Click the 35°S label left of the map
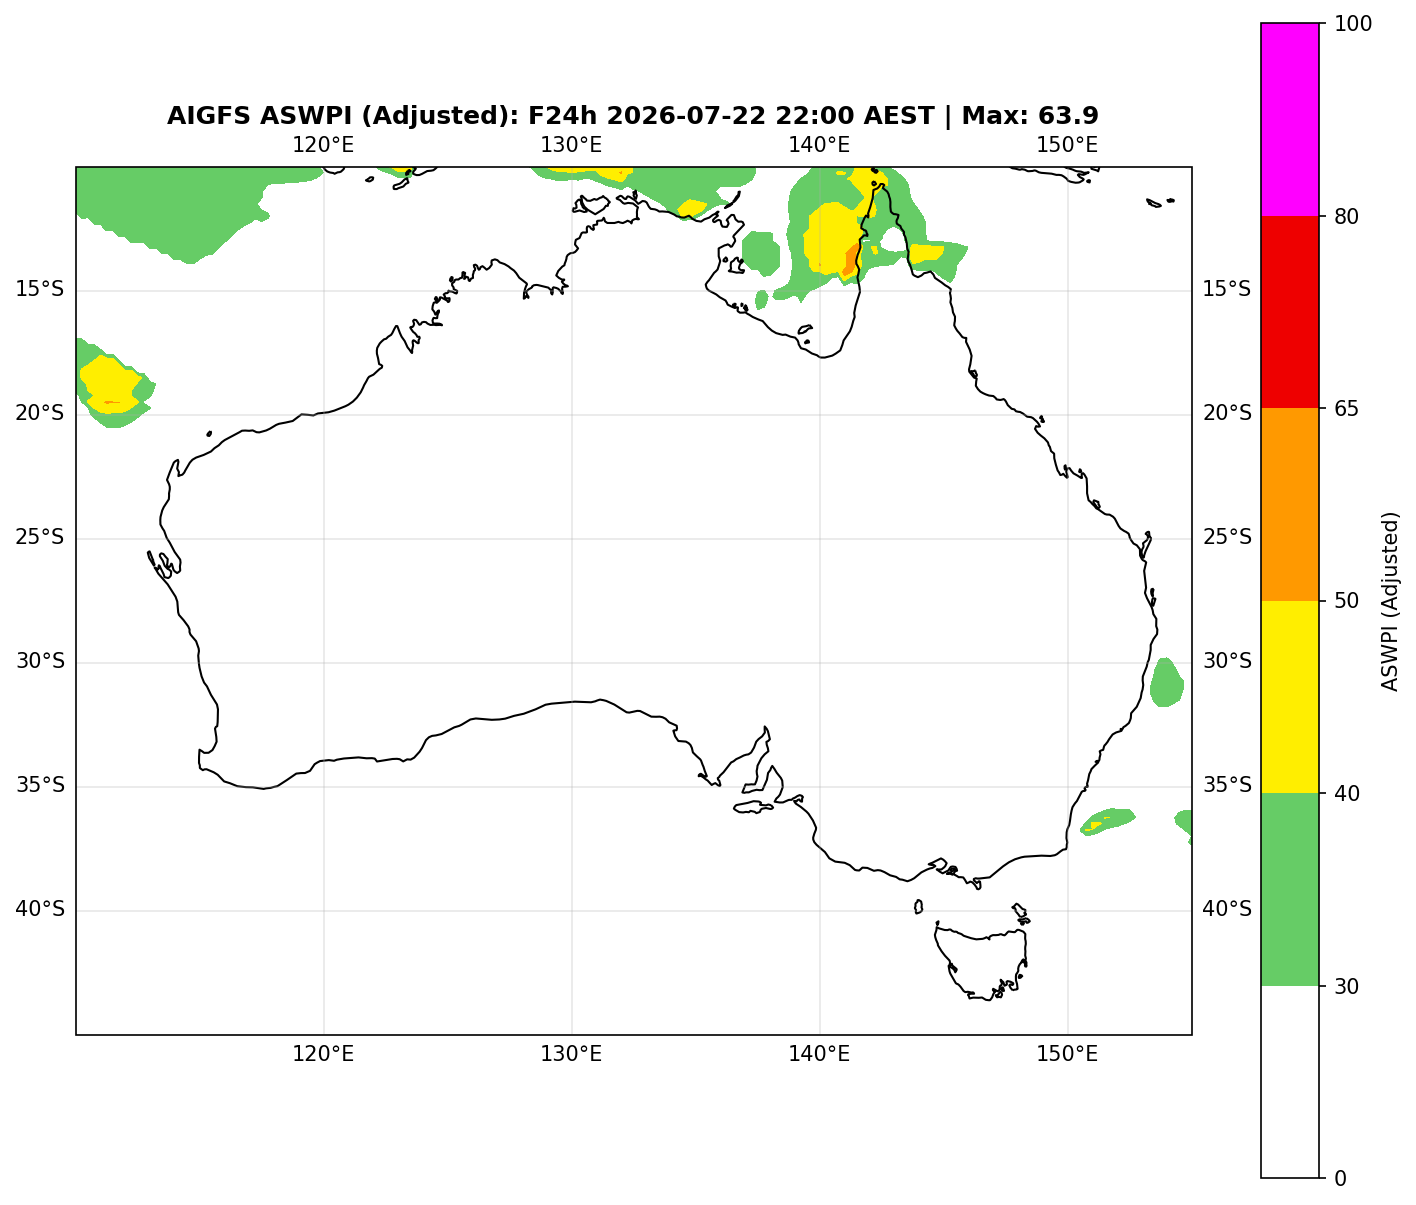This screenshot has width=1416, height=1205. coord(40,786)
